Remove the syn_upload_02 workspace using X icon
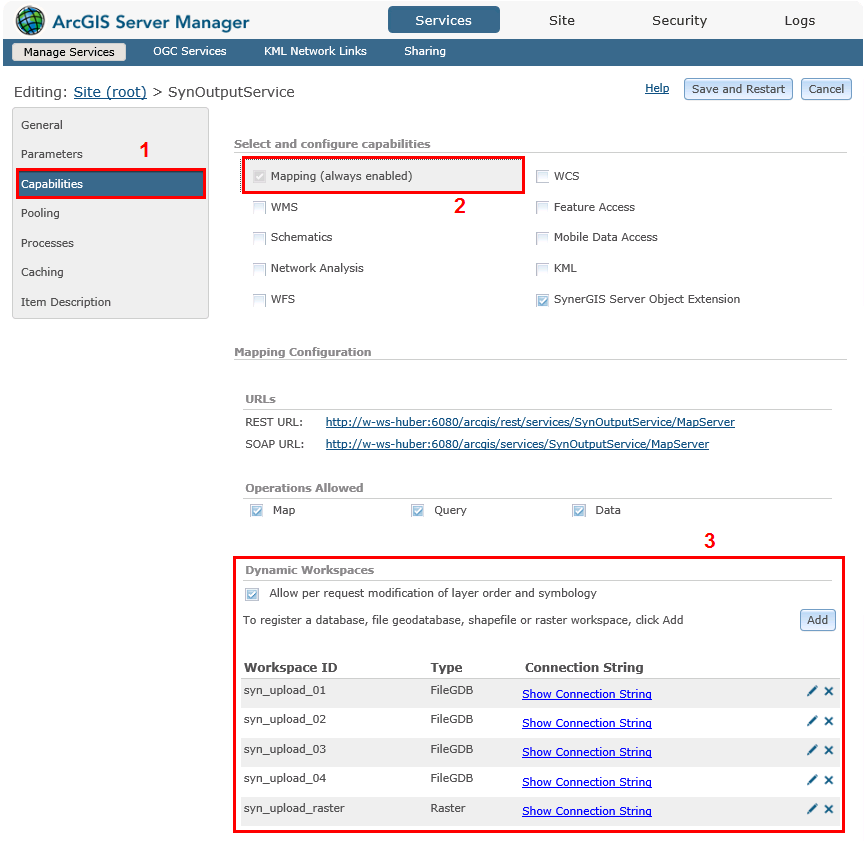867x842 pixels. pos(829,721)
